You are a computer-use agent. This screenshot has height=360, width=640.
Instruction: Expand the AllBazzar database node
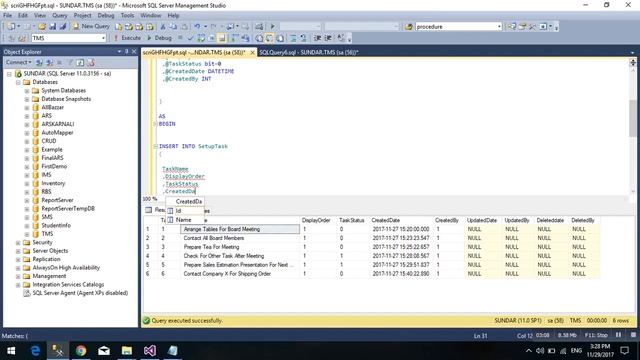[27, 108]
